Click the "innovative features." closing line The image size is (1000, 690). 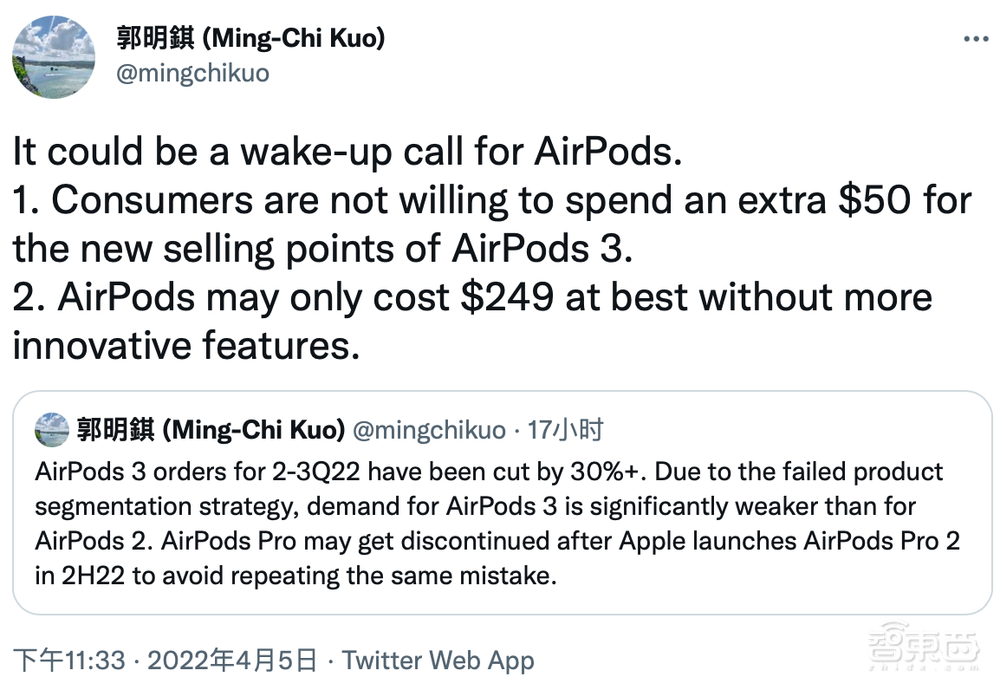tap(185, 345)
